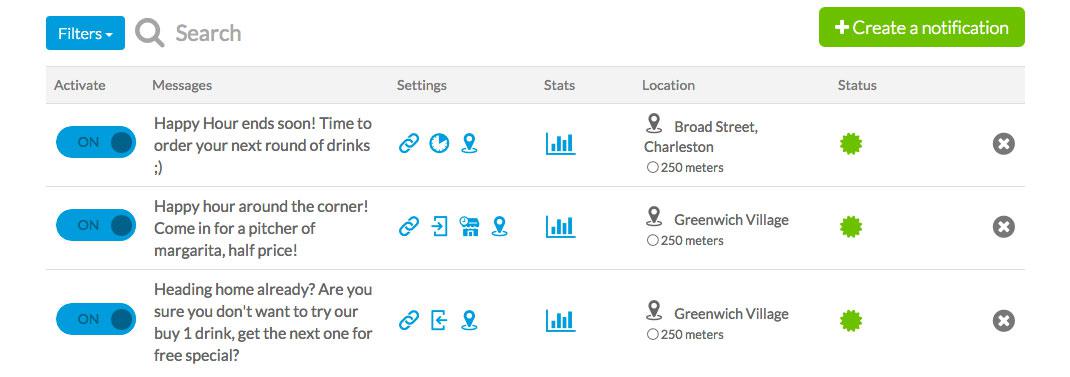This screenshot has height=377, width=1070.
Task: Click the Create a notification button
Action: tap(921, 27)
